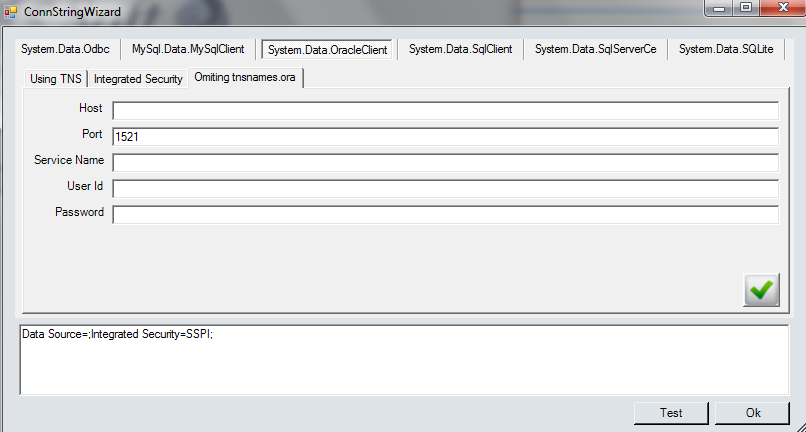
Task: Click into the Password field
Action: tap(446, 214)
